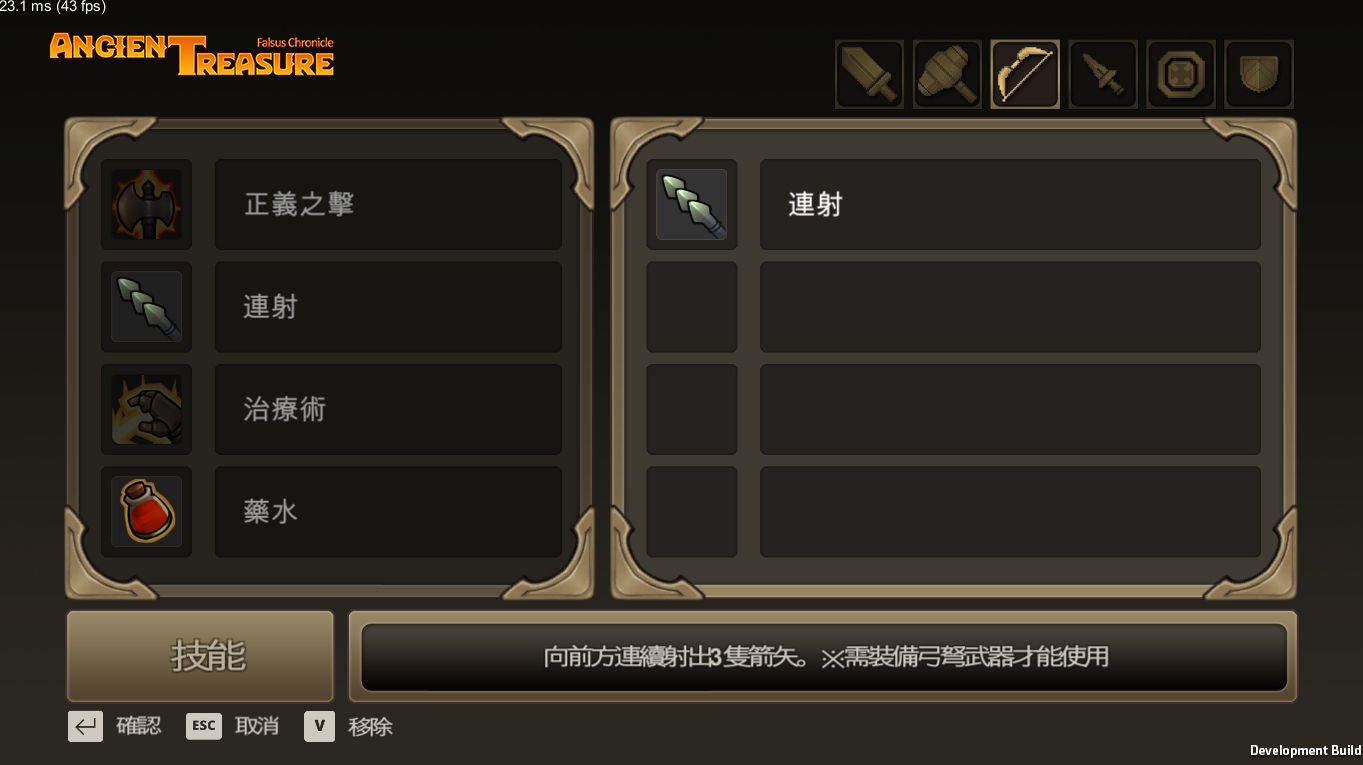The height and width of the screenshot is (765, 1363).
Task: Choose the 正義之擊 skill entry
Action: point(388,204)
